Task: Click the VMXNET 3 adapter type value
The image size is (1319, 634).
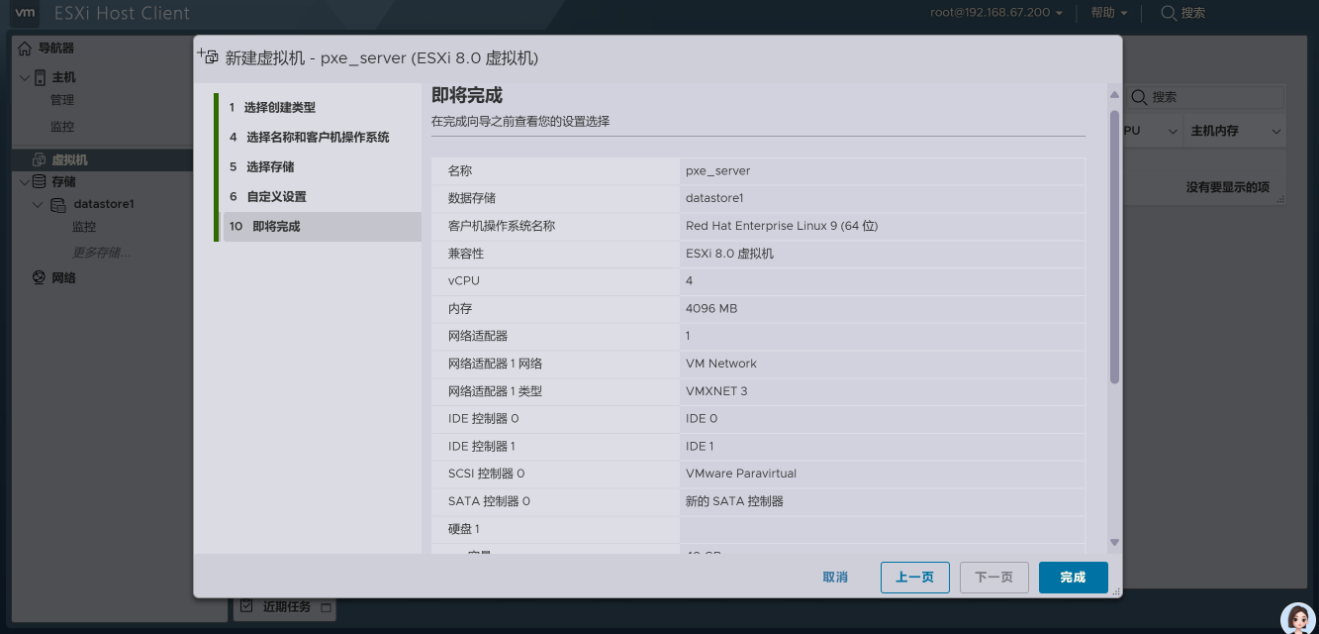Action: pyautogui.click(x=716, y=391)
